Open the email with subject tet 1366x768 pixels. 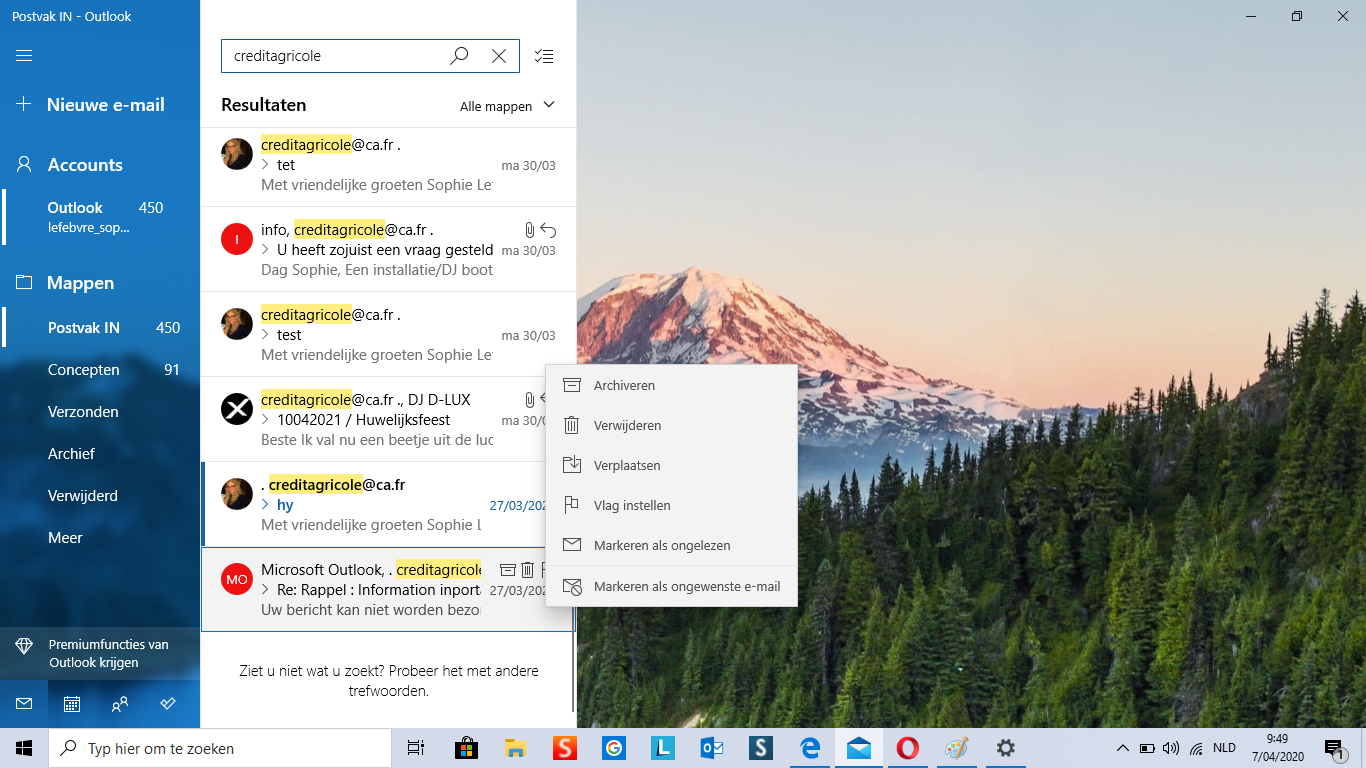(x=388, y=165)
